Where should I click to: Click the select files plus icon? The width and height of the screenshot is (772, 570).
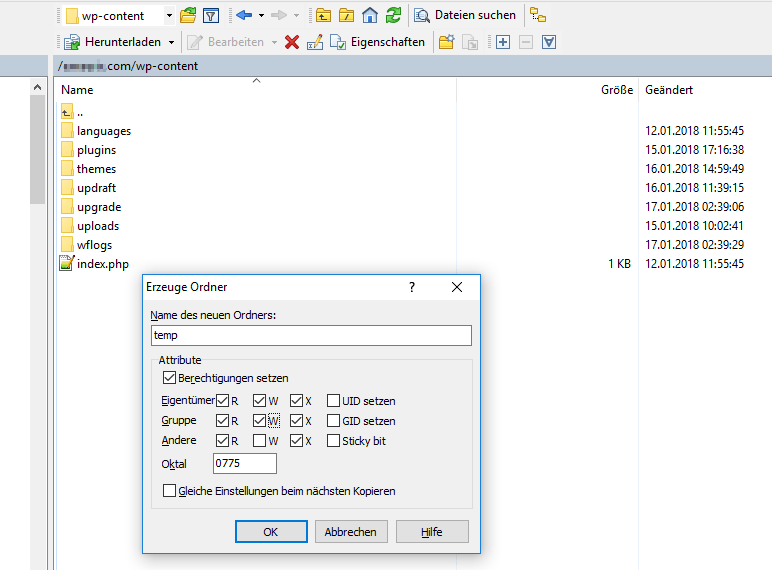point(503,42)
